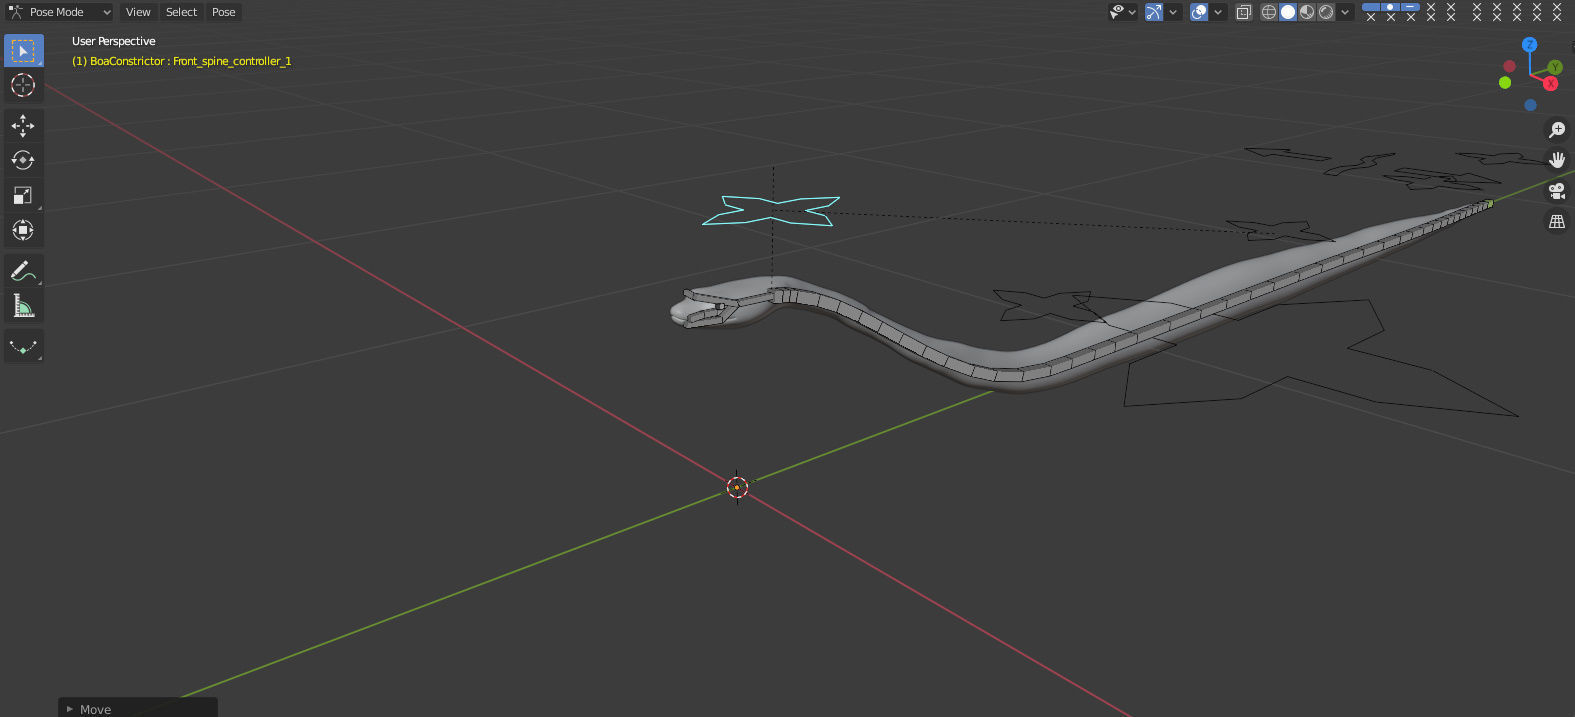Toggle viewport gizmos visibility
This screenshot has width=1575, height=717.
click(x=1154, y=12)
